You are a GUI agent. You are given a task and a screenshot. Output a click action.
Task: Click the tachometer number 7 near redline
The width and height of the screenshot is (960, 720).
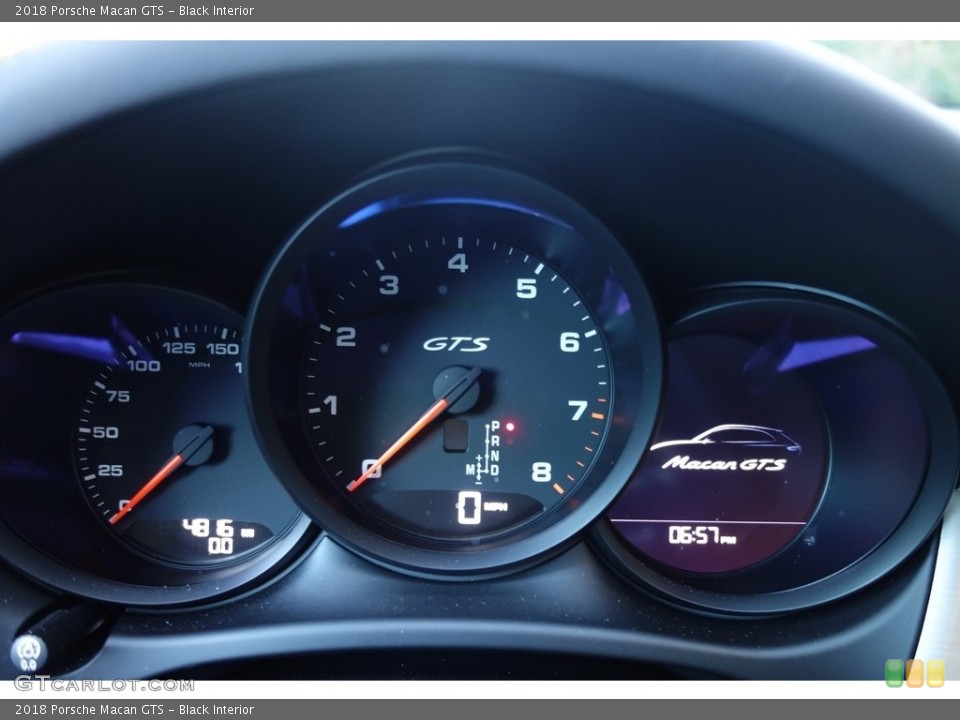[577, 410]
